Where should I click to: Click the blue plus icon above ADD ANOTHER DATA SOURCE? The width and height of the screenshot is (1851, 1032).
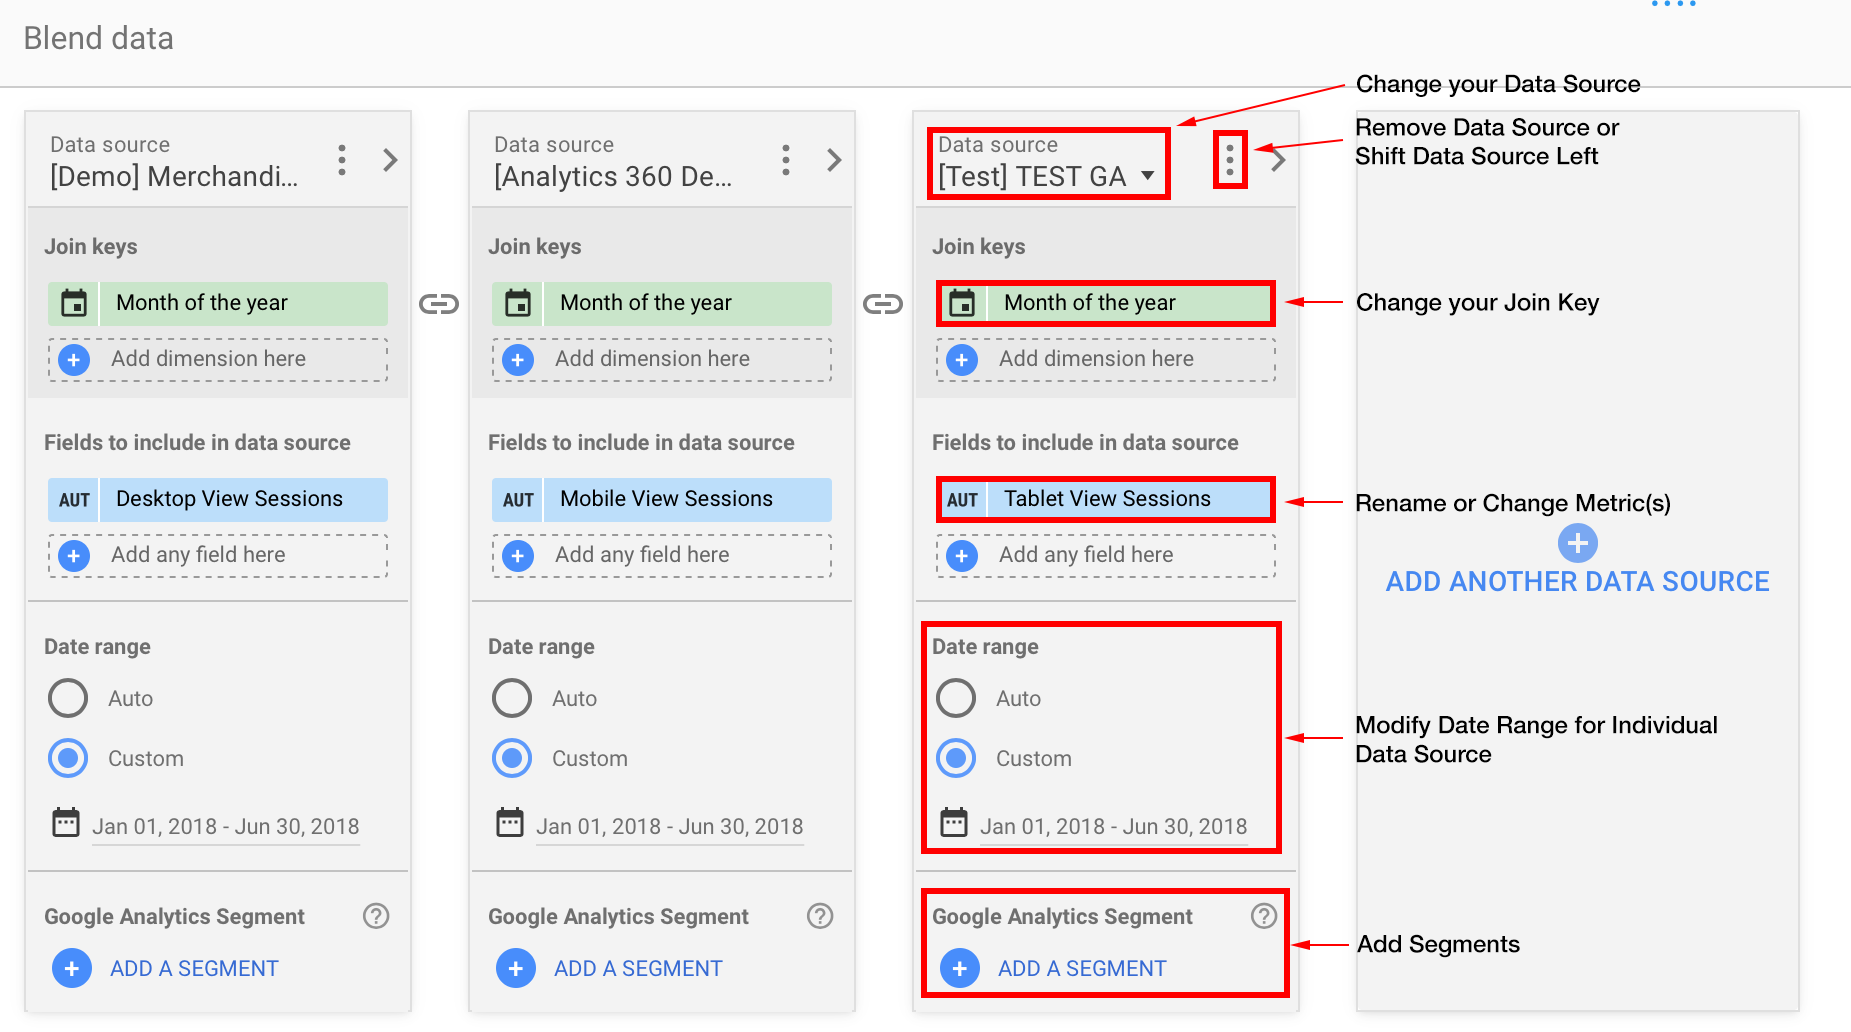(x=1576, y=543)
